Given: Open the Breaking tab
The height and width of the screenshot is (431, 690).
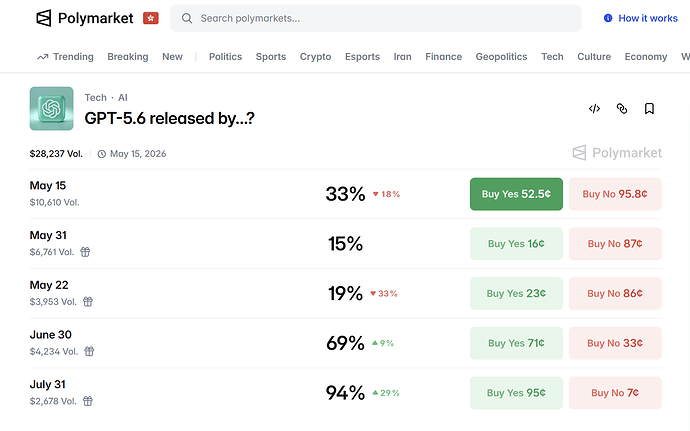Looking at the screenshot, I should click(x=128, y=57).
